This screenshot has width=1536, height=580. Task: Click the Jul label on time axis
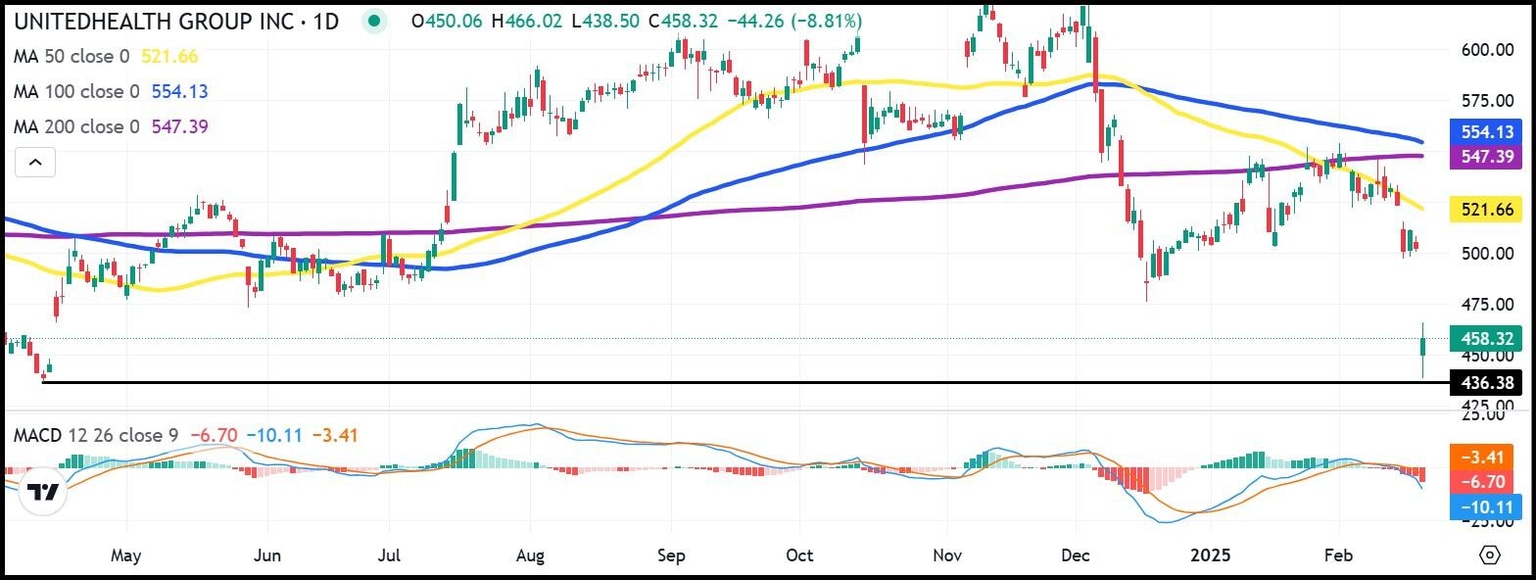tap(390, 554)
